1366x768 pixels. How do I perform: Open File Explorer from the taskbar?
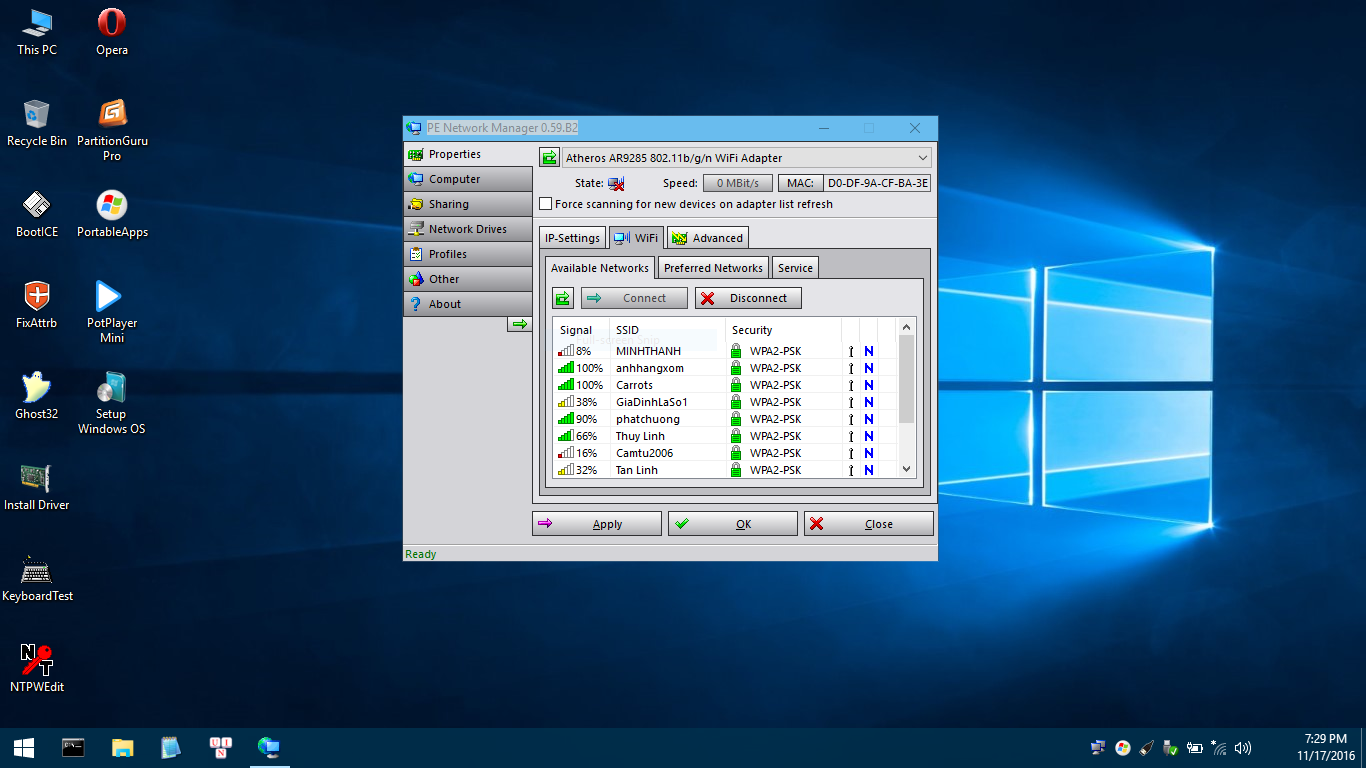tap(122, 747)
